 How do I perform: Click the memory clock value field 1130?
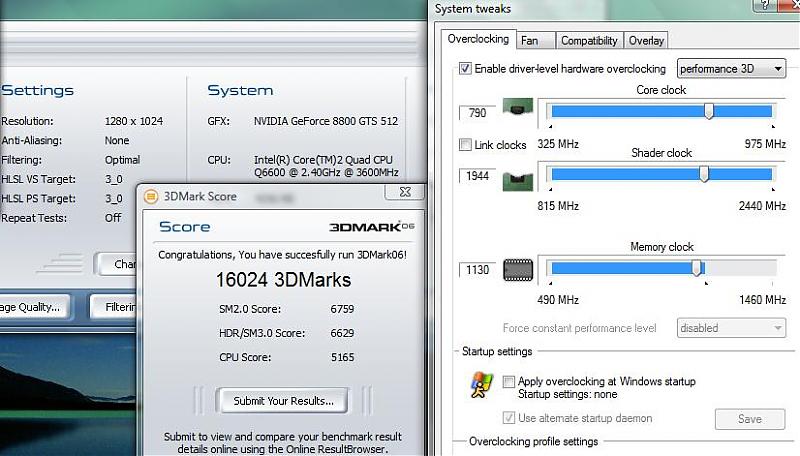(x=478, y=270)
